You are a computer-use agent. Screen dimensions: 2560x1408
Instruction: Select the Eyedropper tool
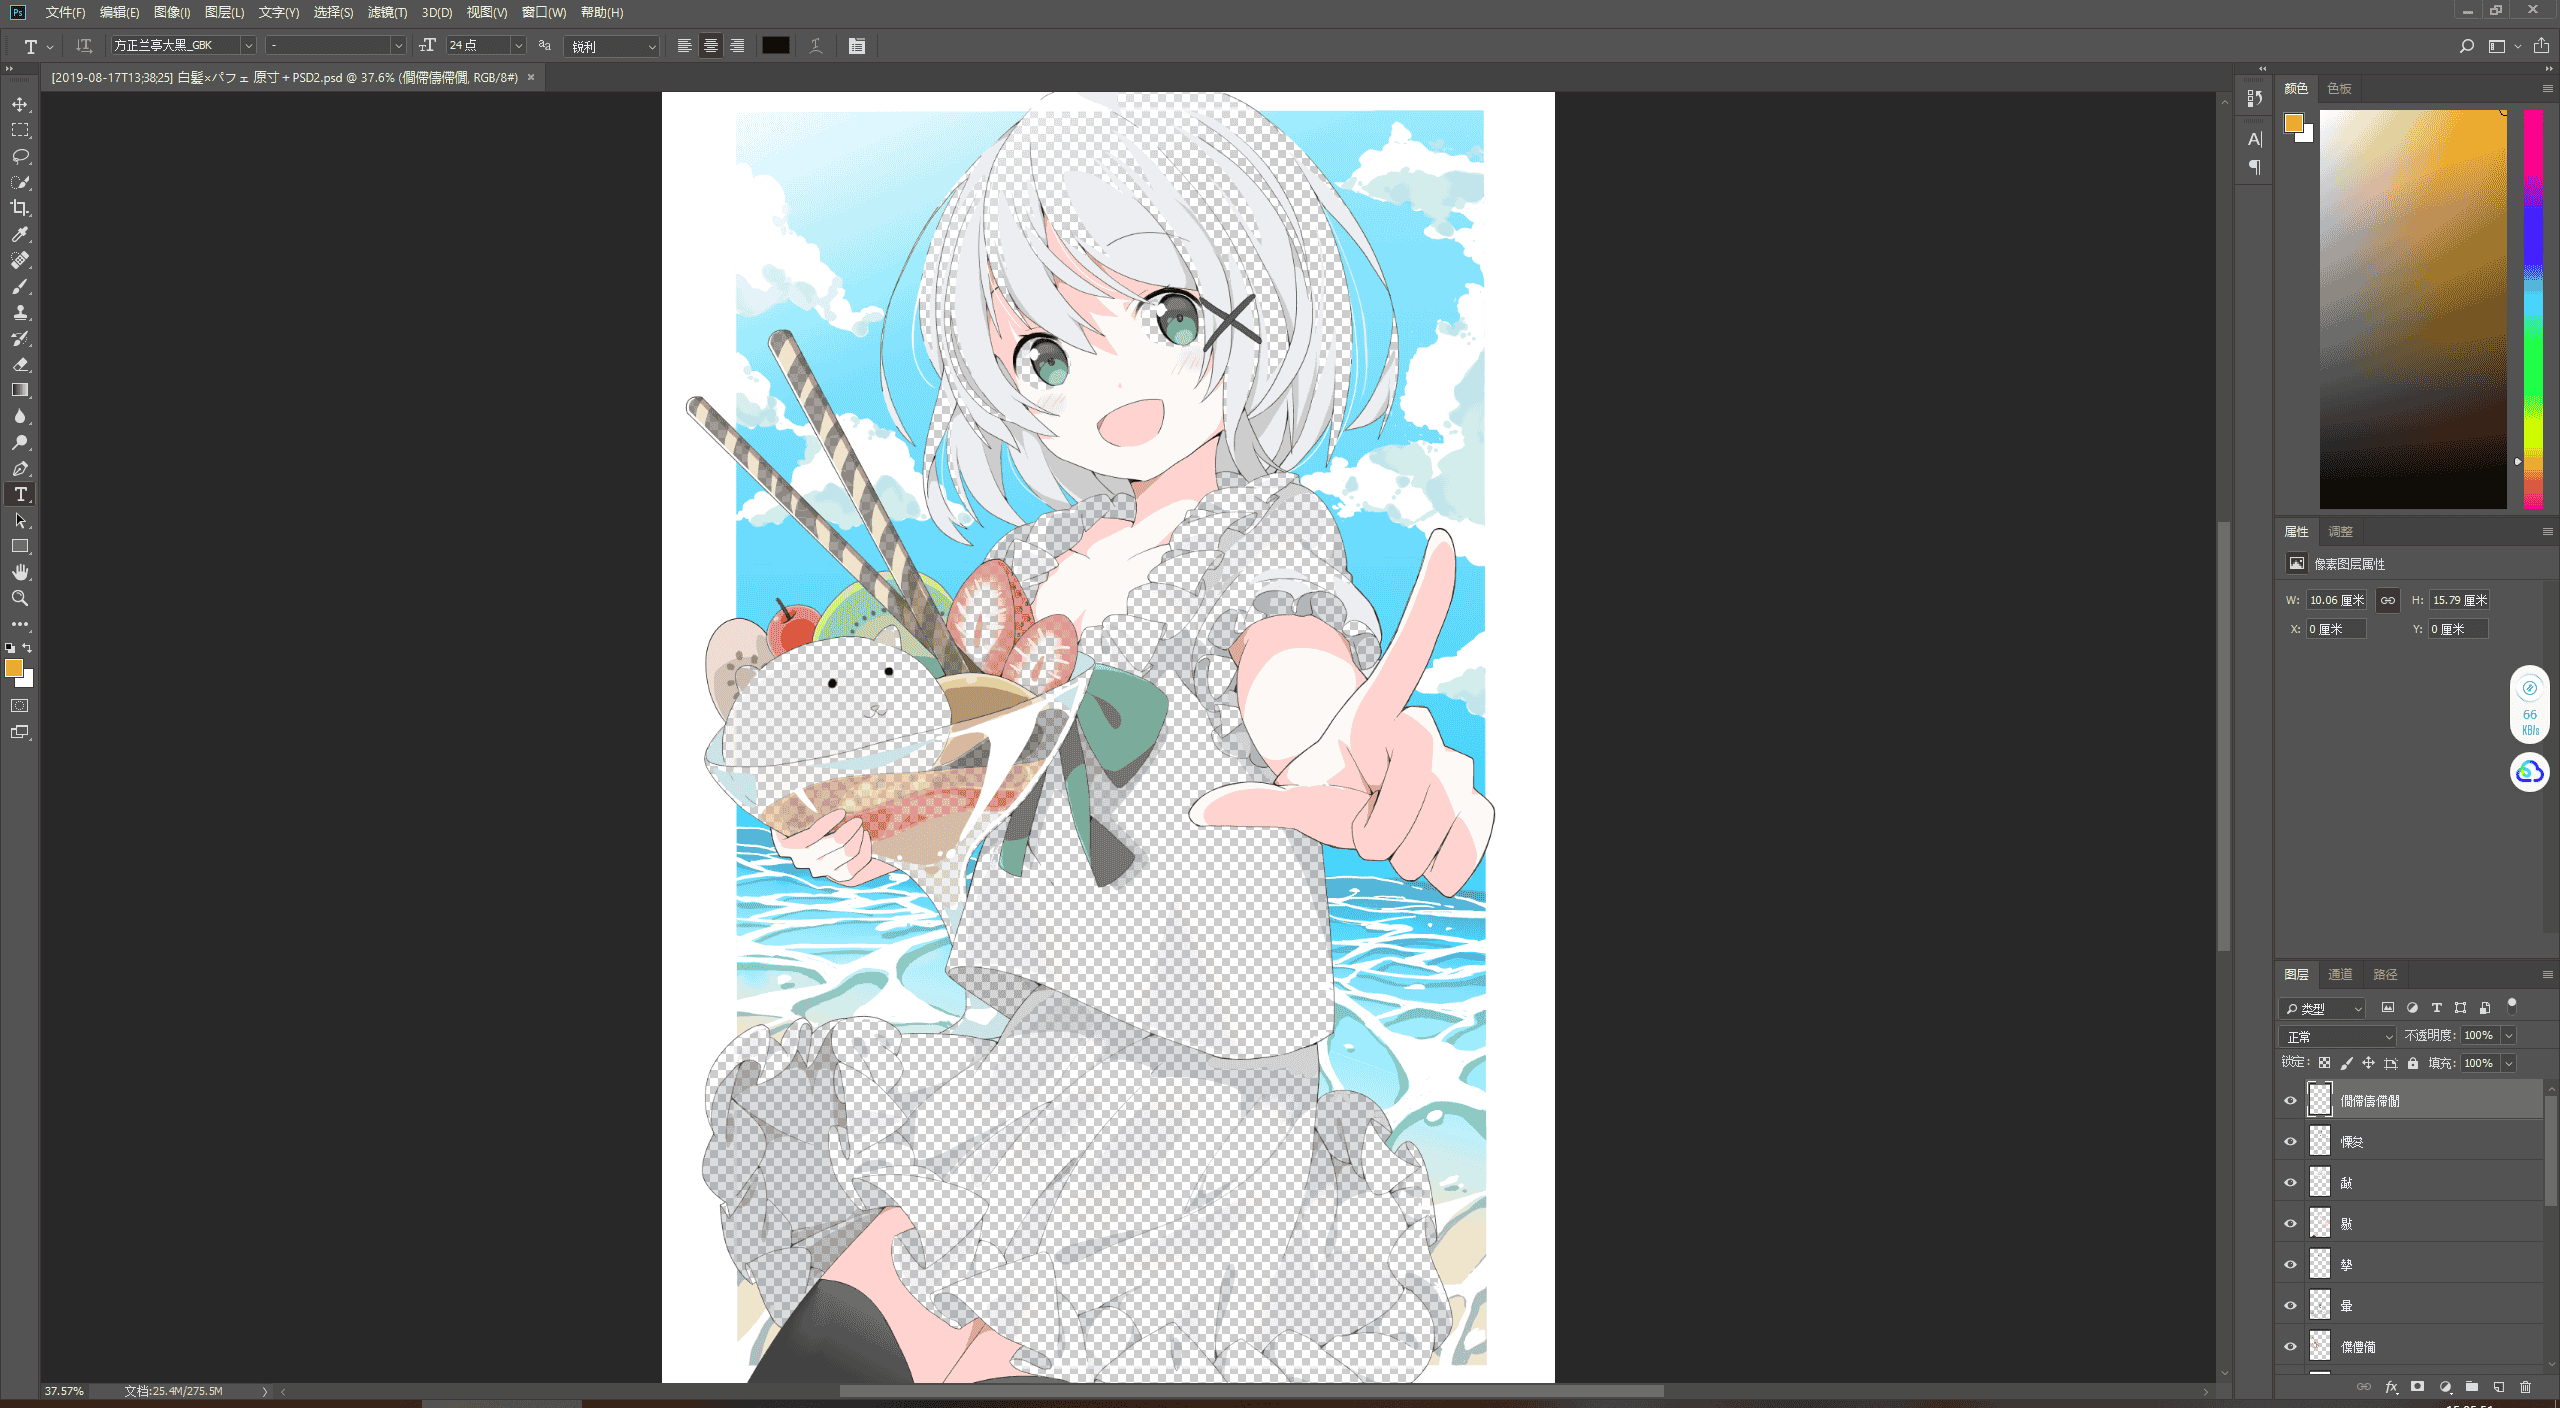coord(20,234)
